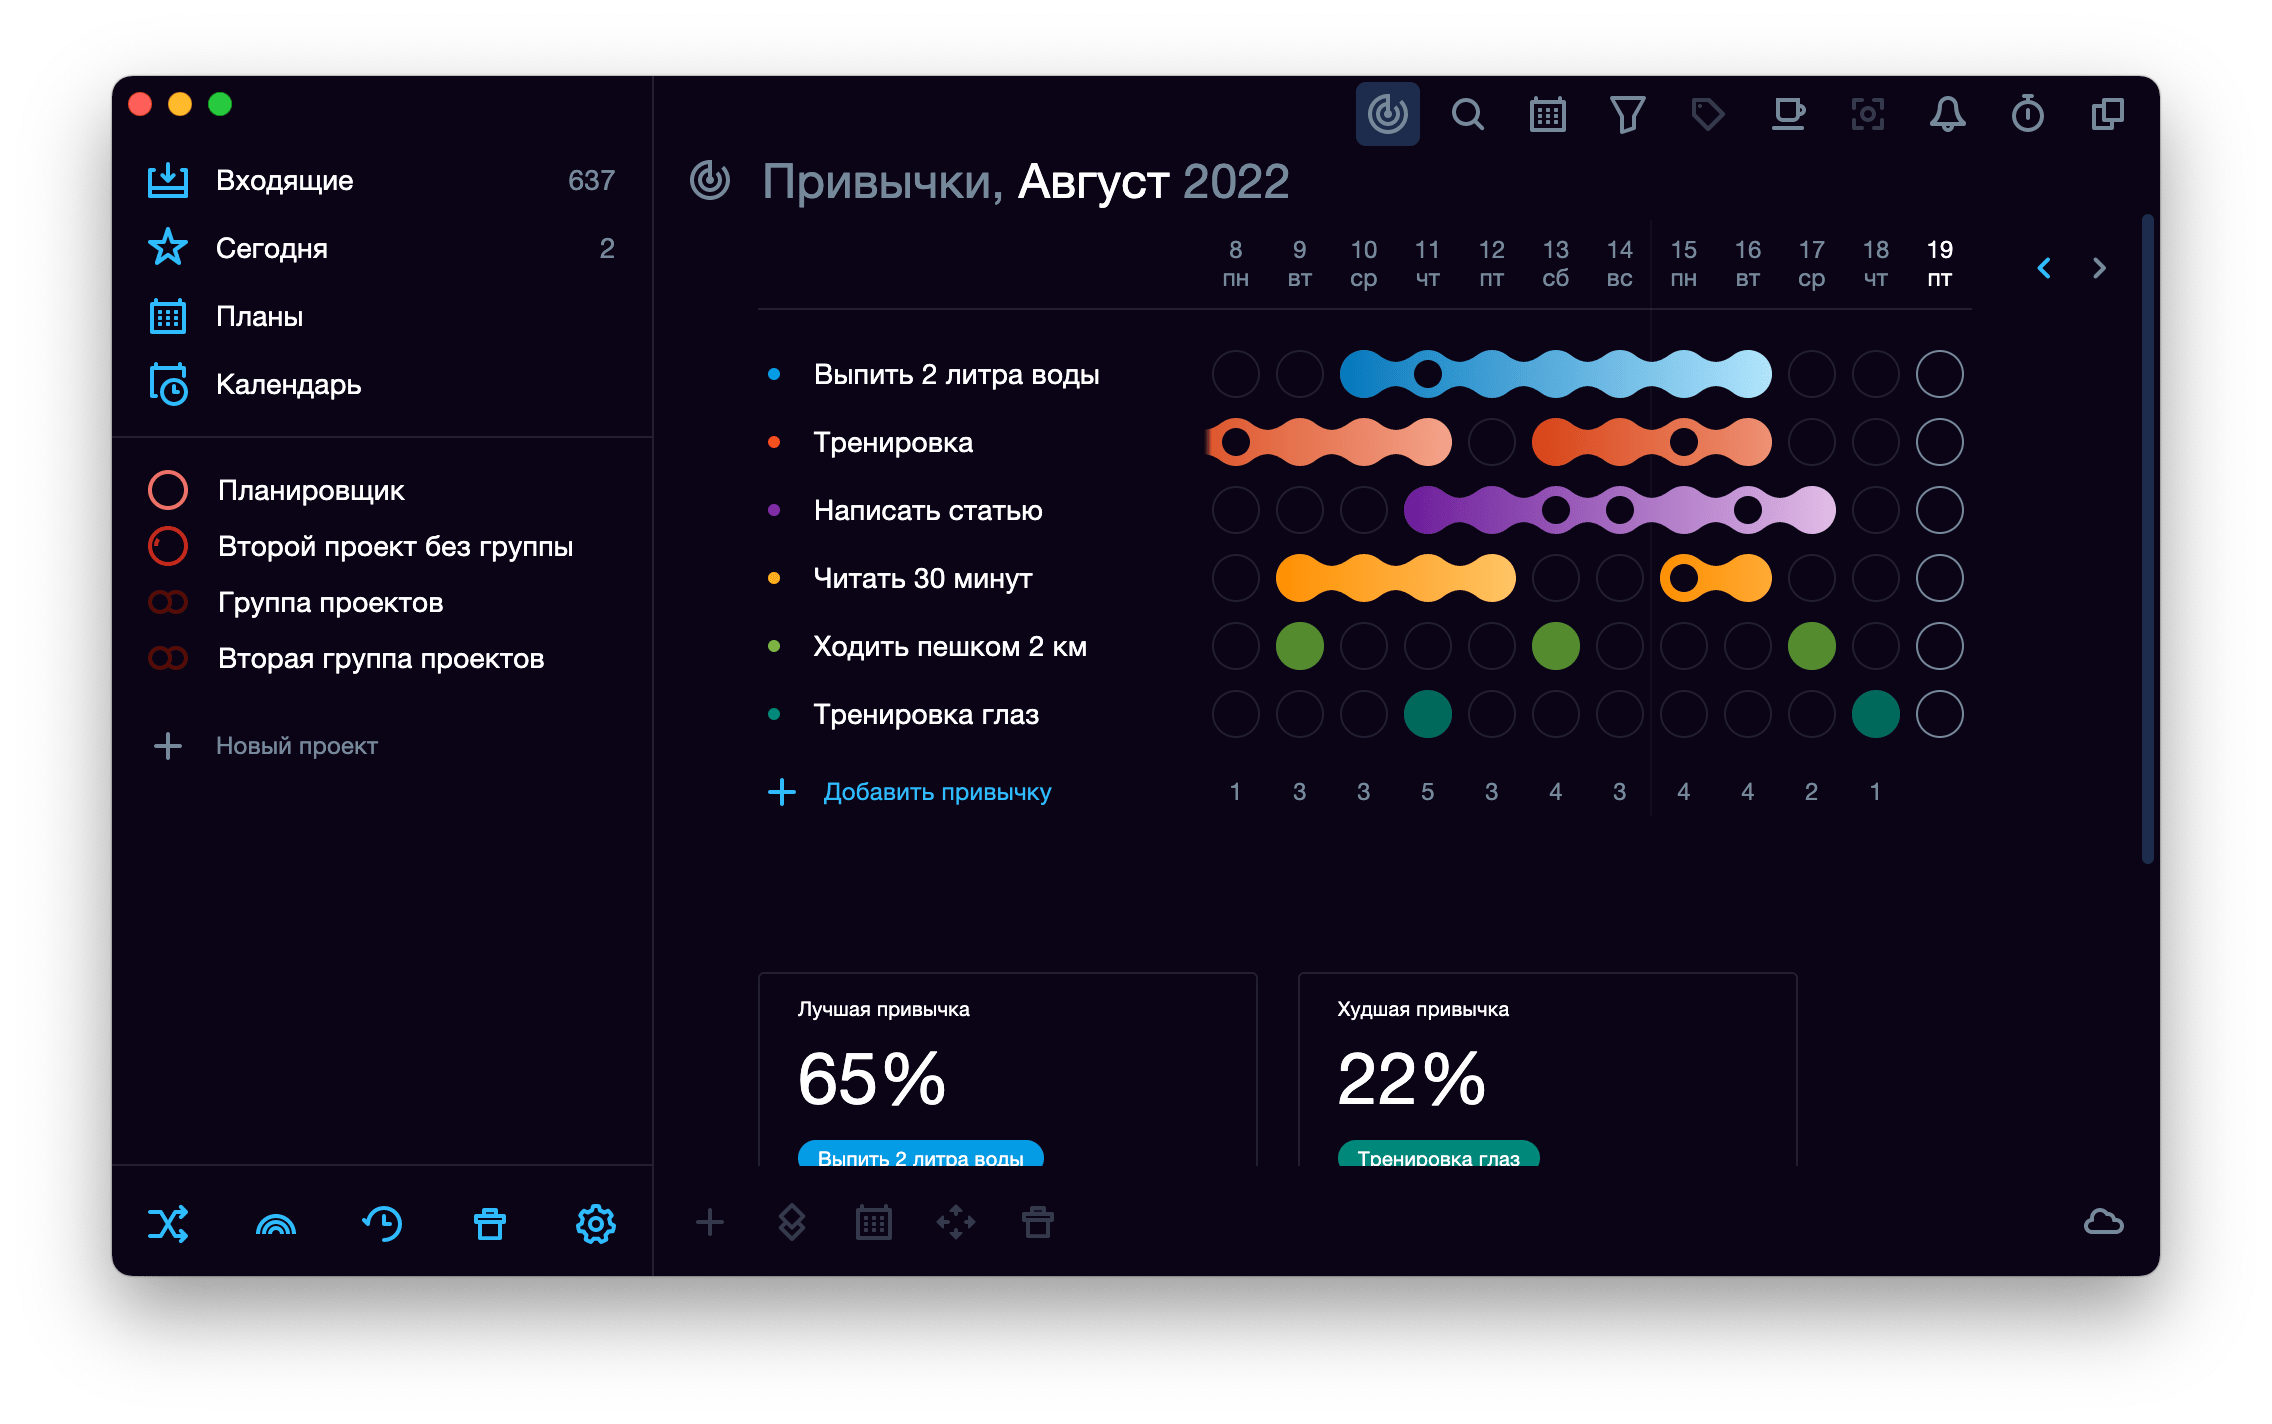The height and width of the screenshot is (1424, 2272).
Task: Open the Filter funnel icon
Action: [x=1627, y=114]
